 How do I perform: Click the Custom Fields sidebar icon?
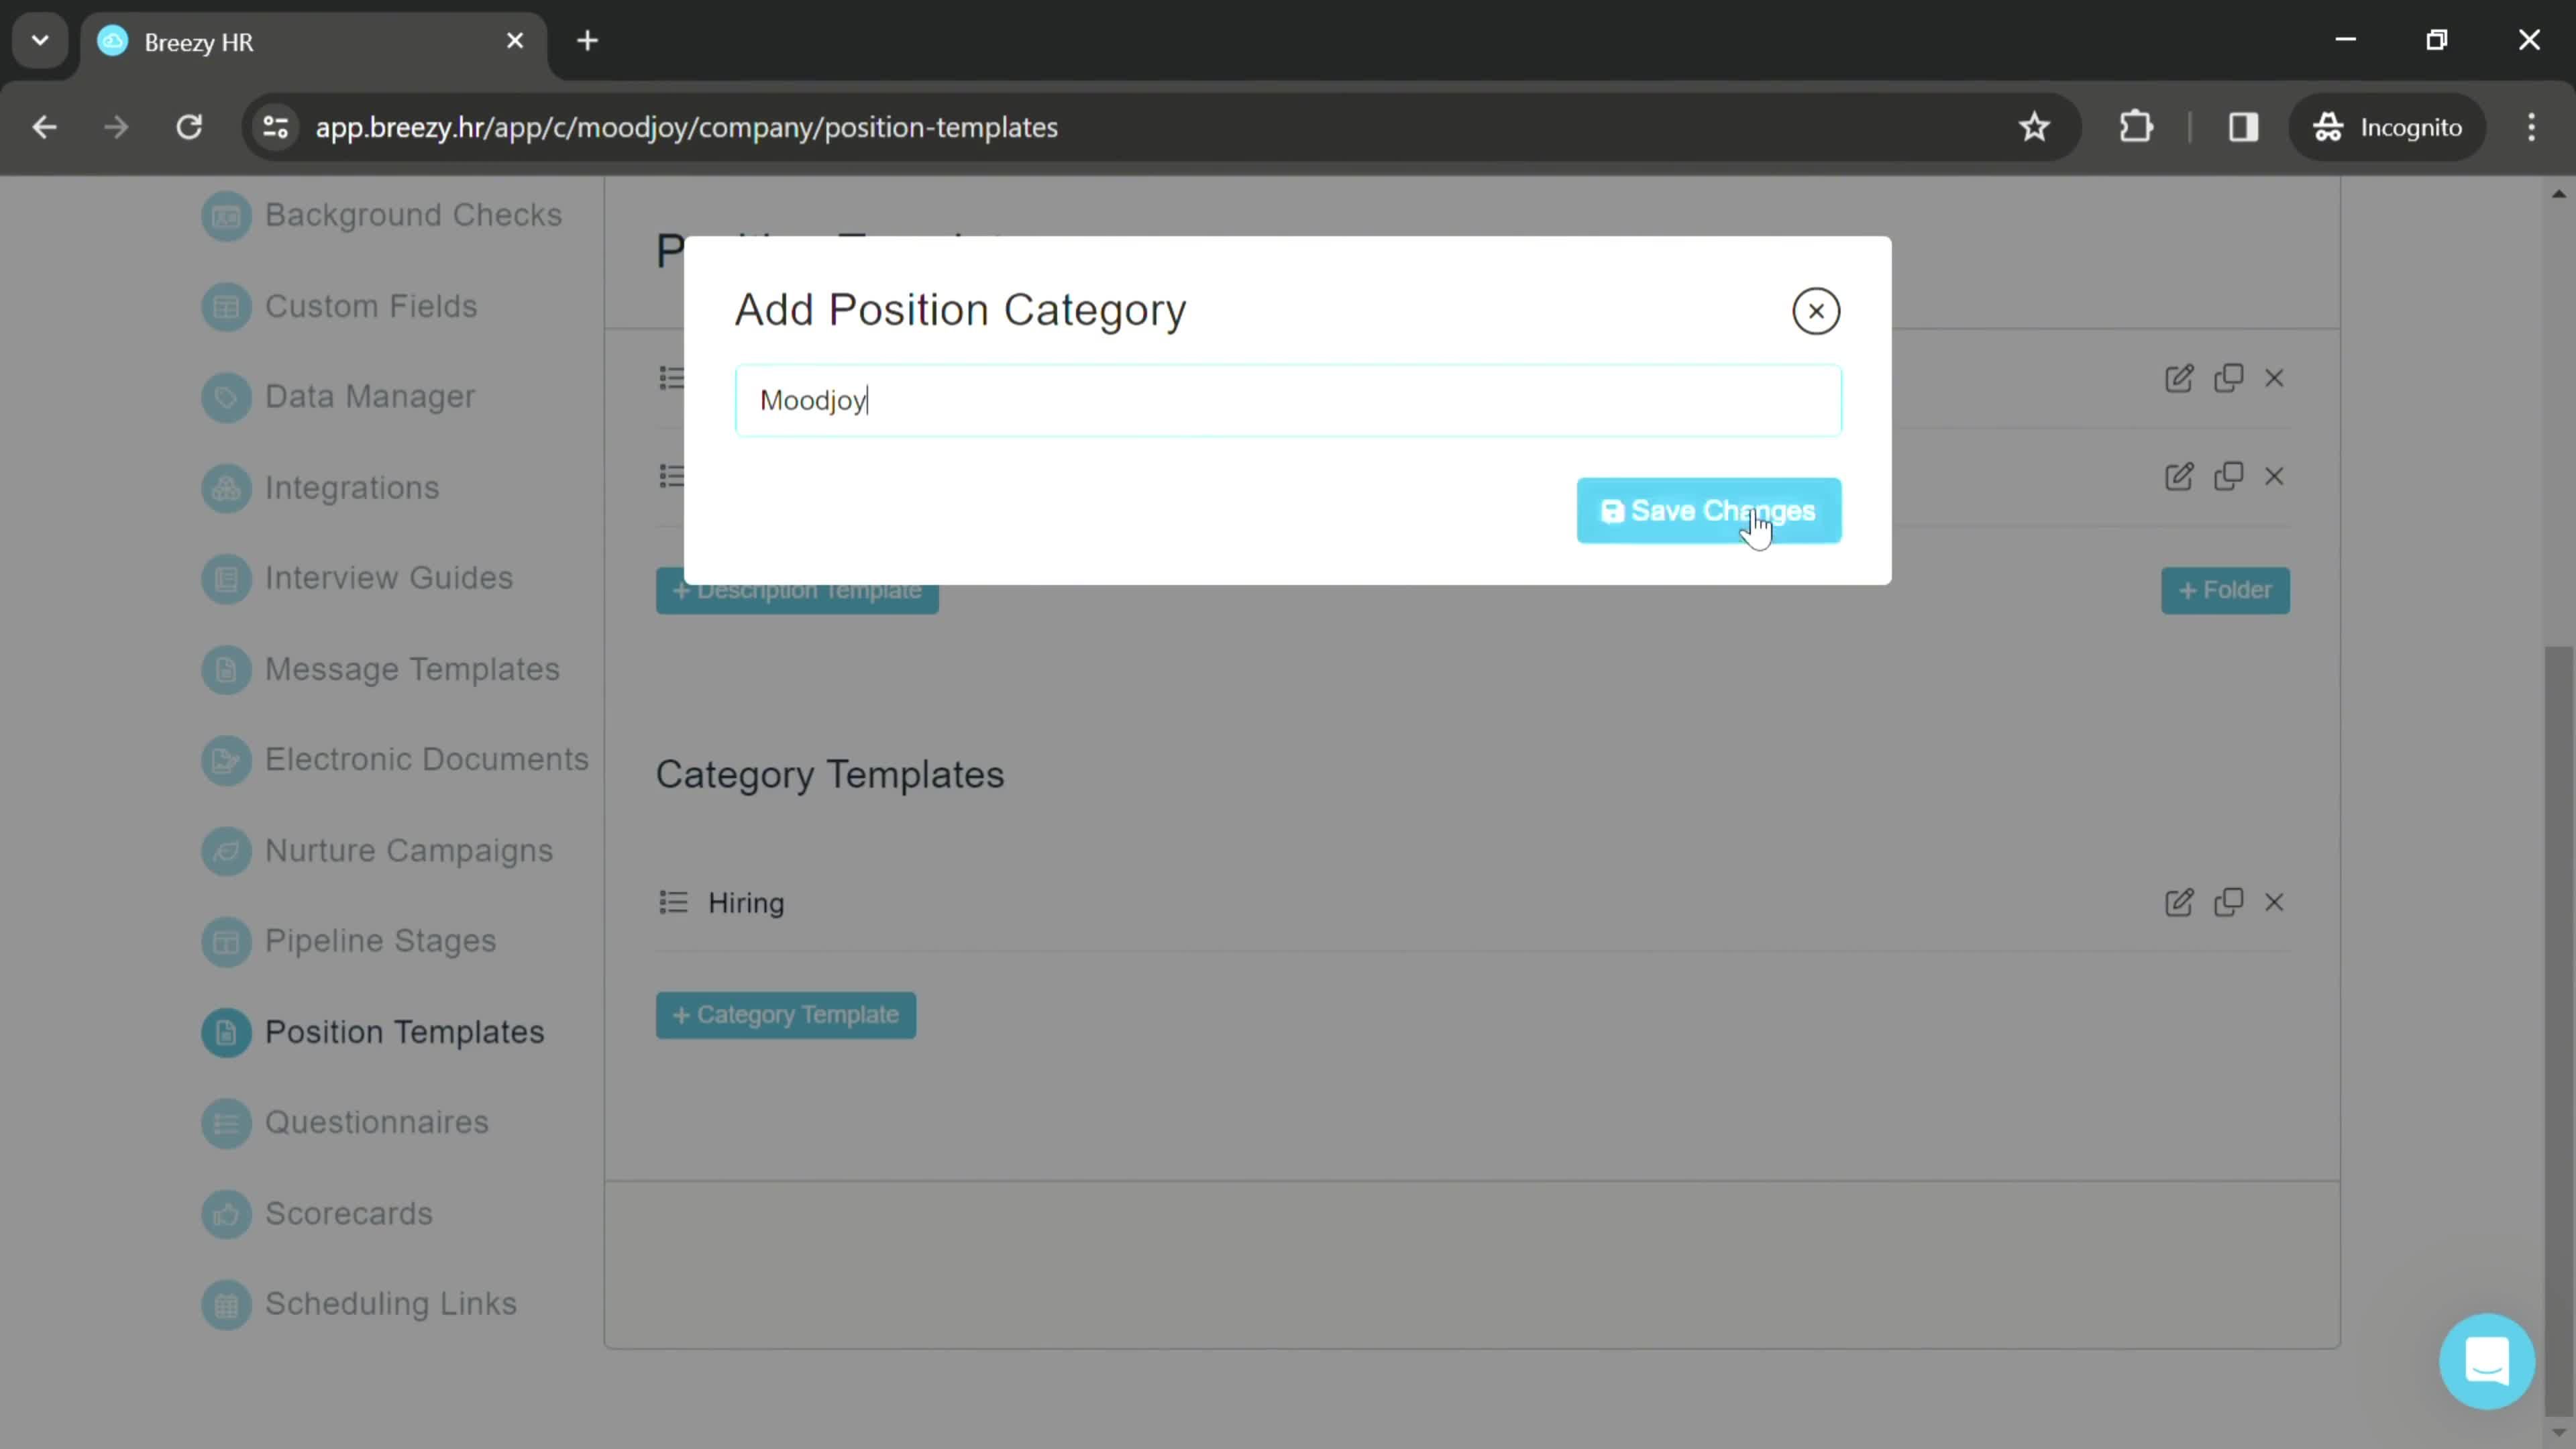point(227,305)
